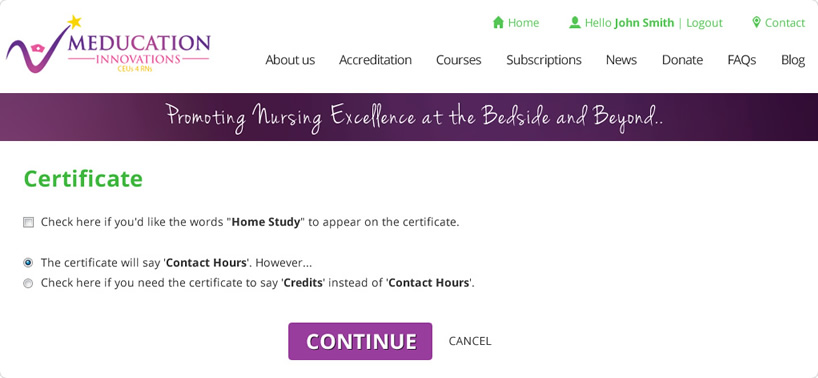Viewport: 818px width, 378px height.
Task: Open the Accreditation menu item
Action: (375, 60)
